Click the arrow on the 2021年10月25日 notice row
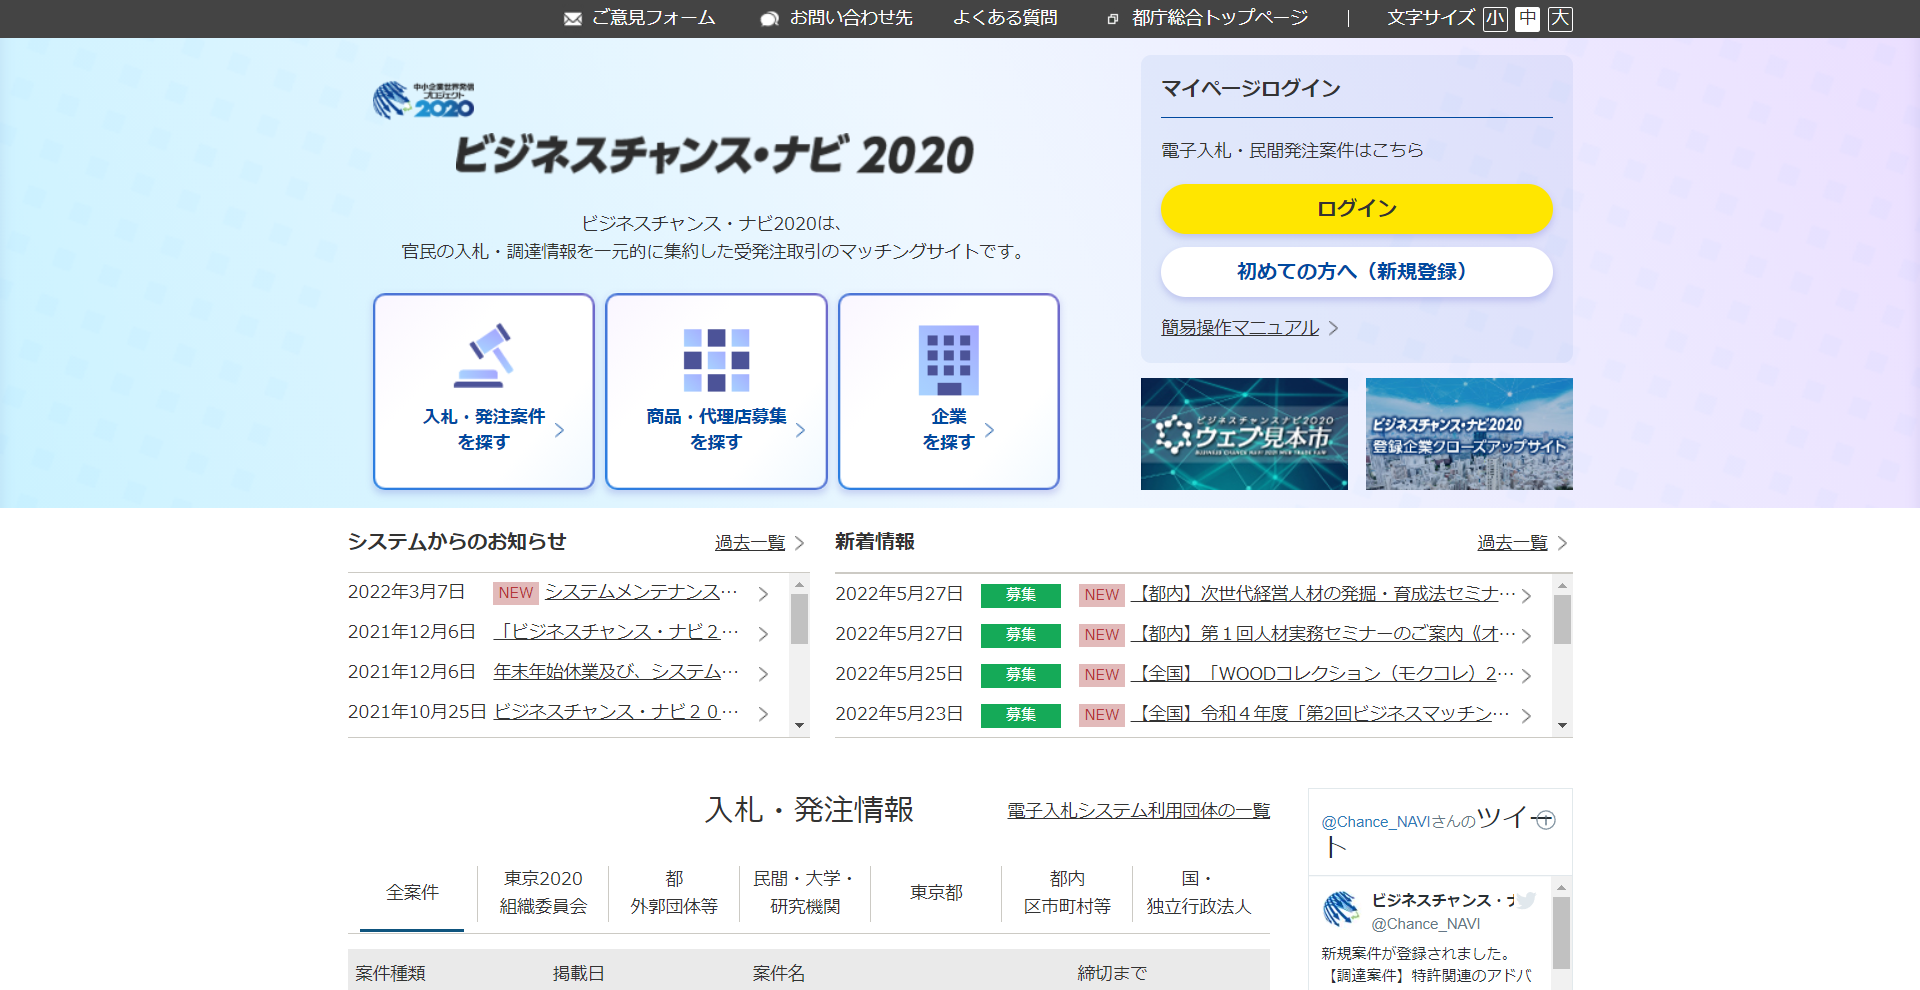Image resolution: width=1920 pixels, height=990 pixels. [x=763, y=714]
